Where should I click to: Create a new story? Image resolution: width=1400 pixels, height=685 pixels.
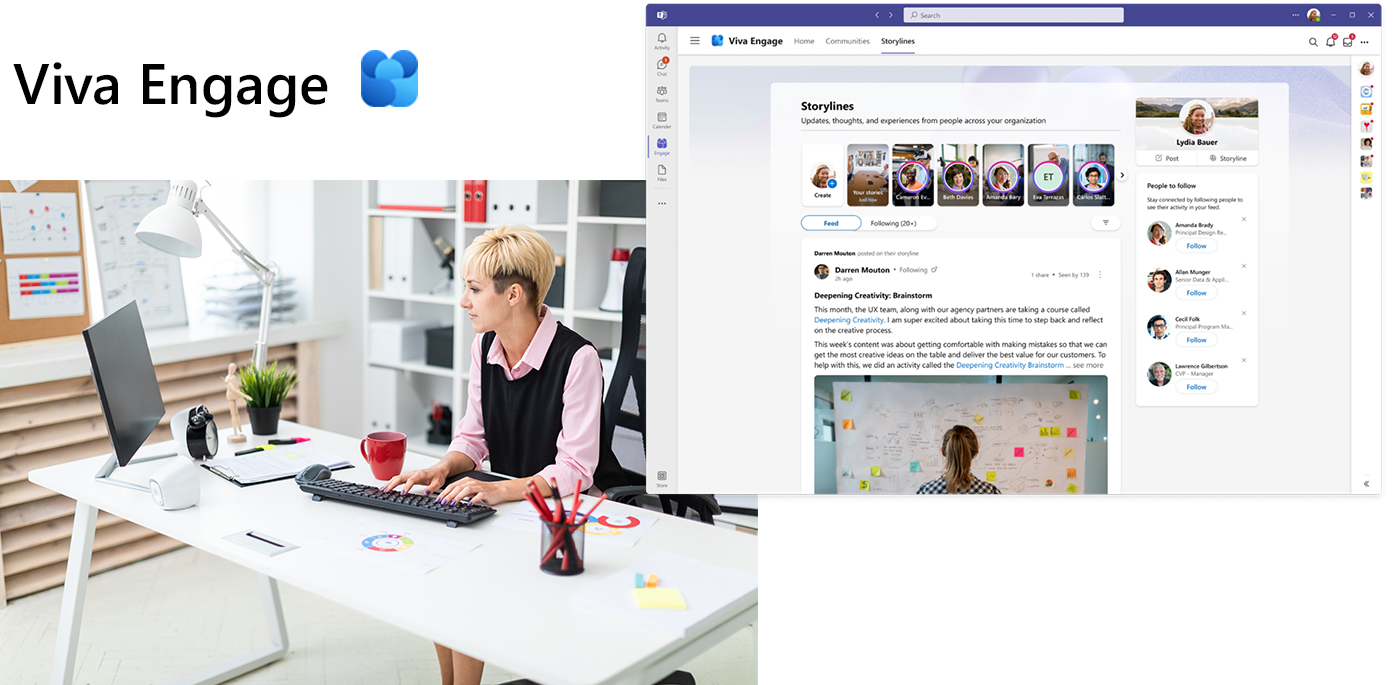click(x=823, y=175)
